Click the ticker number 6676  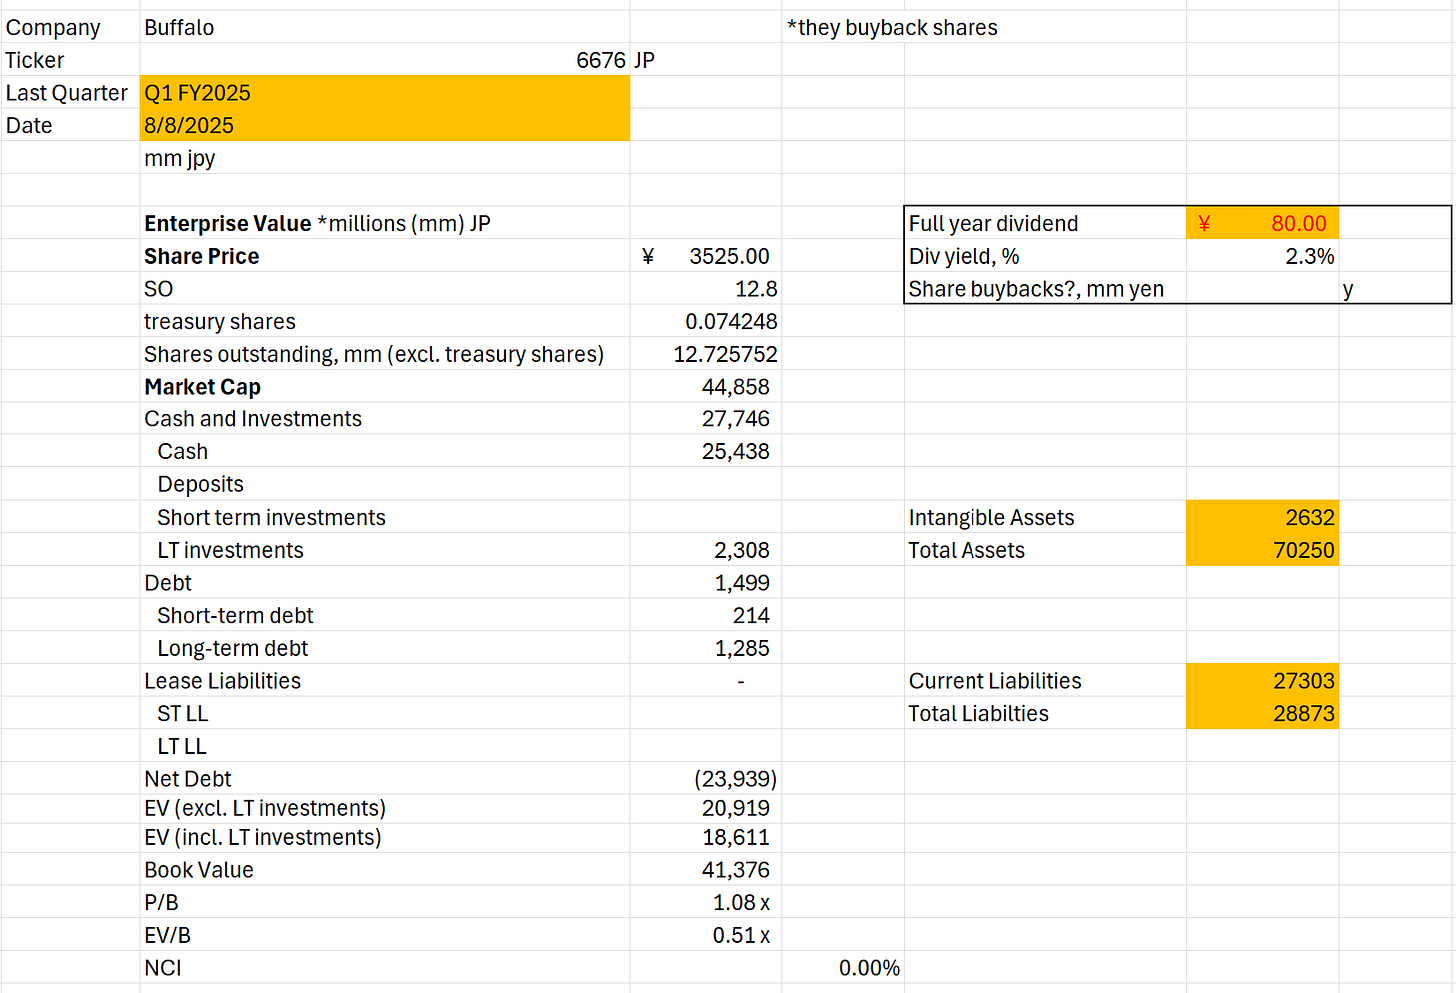(x=601, y=60)
